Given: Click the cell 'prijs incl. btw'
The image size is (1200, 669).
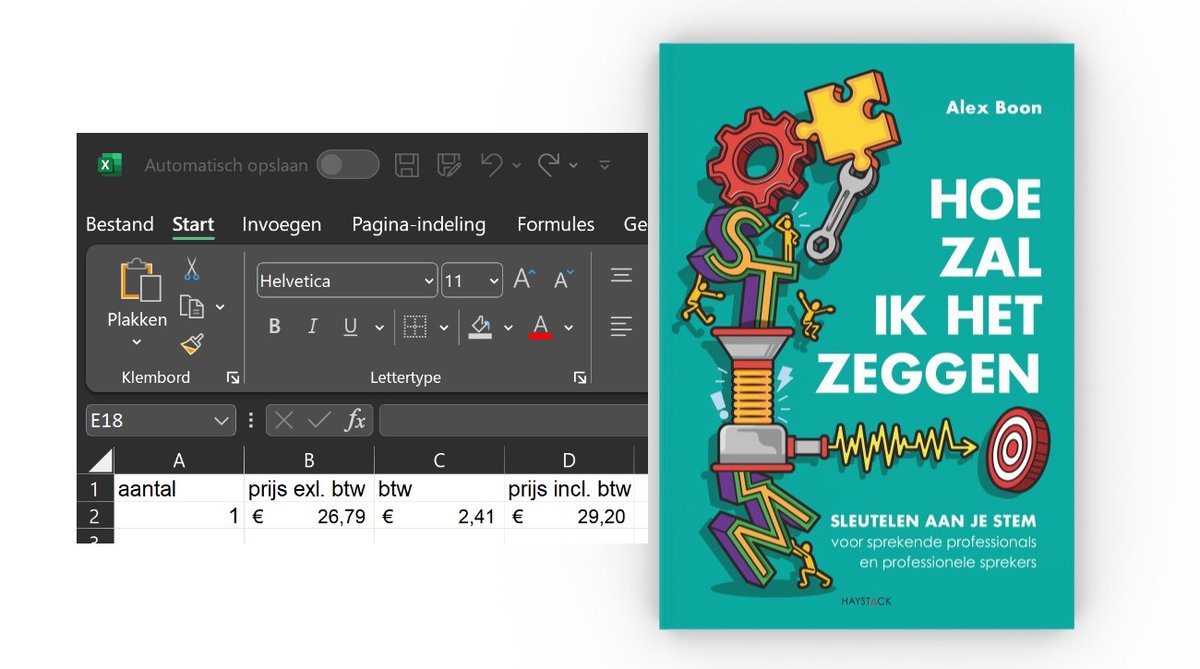Looking at the screenshot, I should [569, 489].
